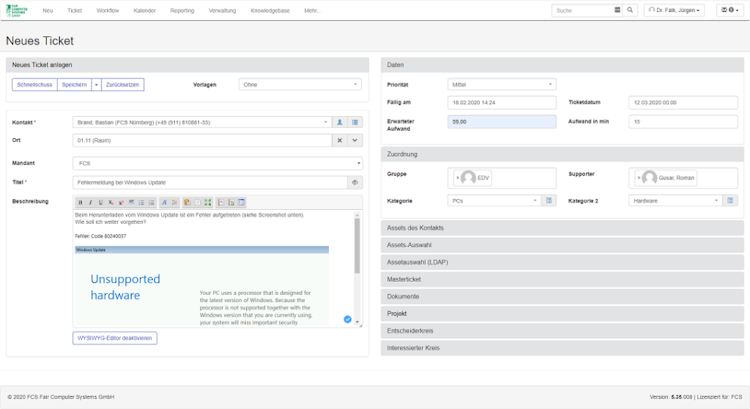Remove the EDV group tag
750x409 pixels.
[457, 178]
